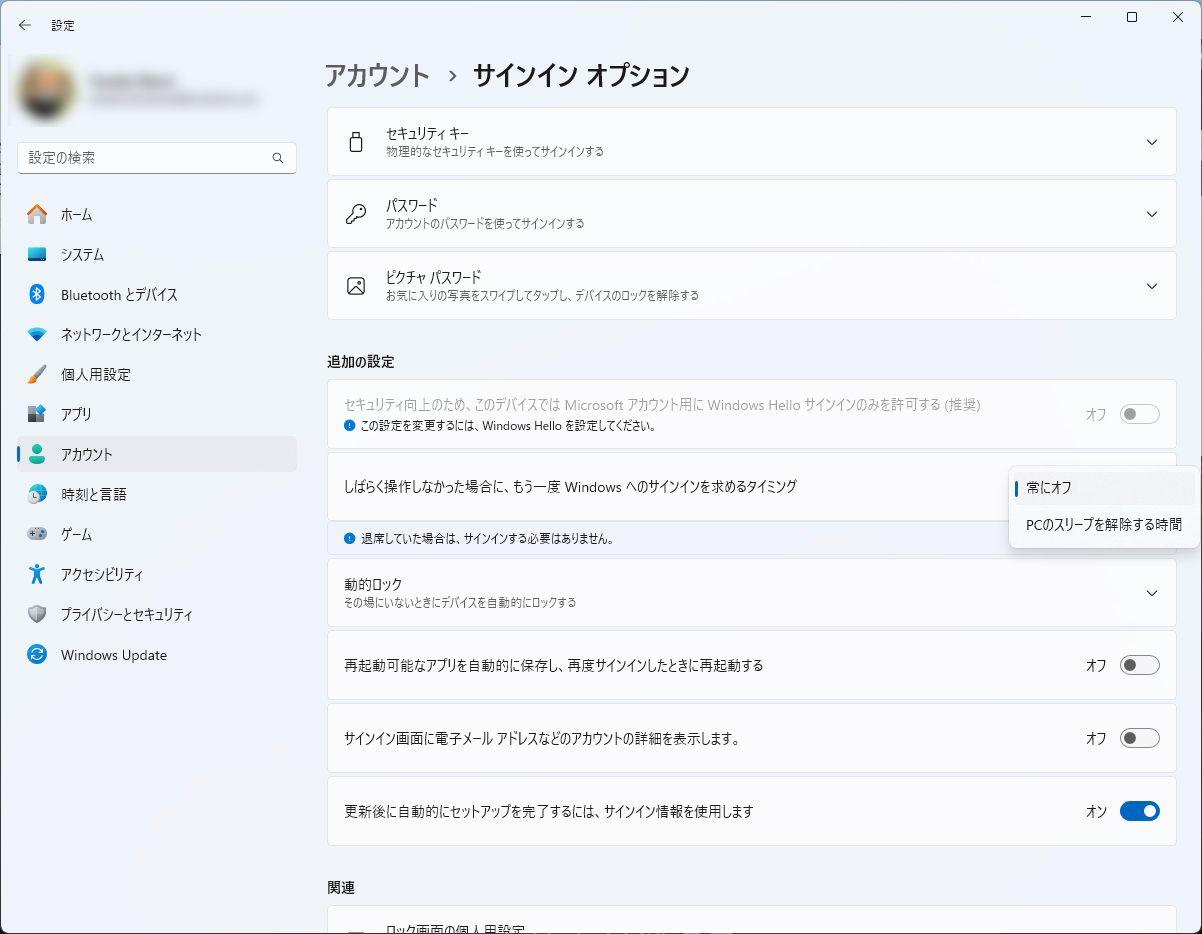Image resolution: width=1202 pixels, height=934 pixels.
Task: Click the プライバシーとセキュリティ shield icon
Action: 37,614
